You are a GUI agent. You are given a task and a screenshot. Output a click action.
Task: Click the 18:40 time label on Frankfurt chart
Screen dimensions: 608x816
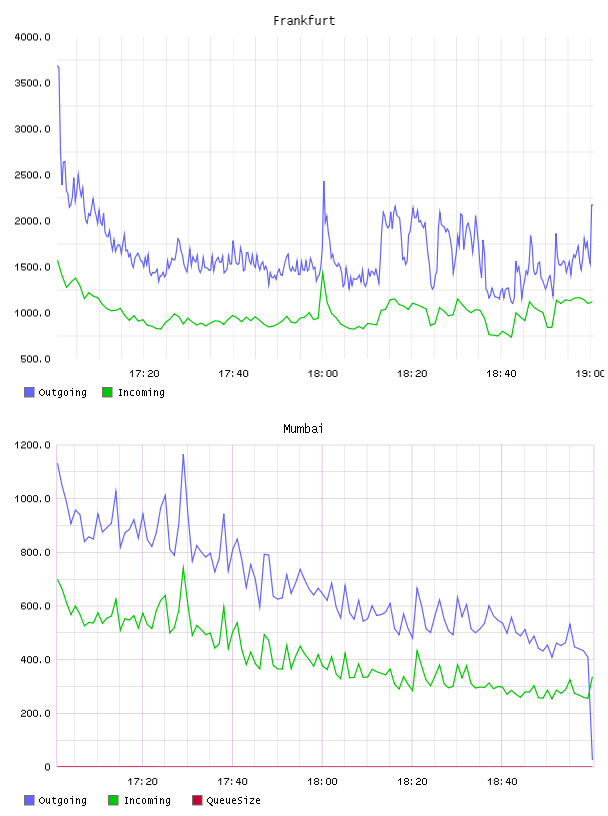[x=501, y=374]
